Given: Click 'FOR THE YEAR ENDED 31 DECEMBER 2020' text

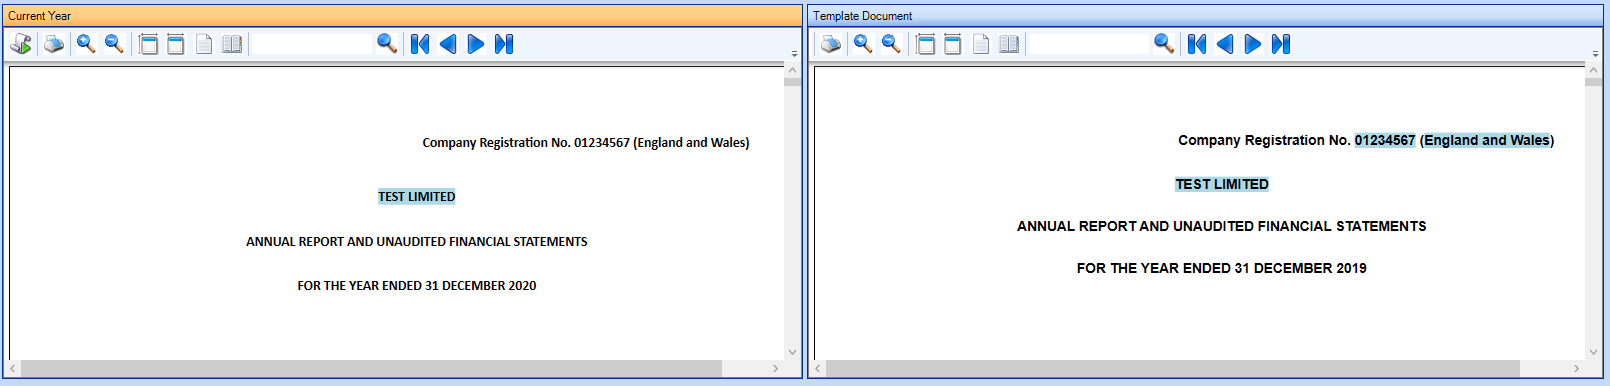Looking at the screenshot, I should coord(417,286).
